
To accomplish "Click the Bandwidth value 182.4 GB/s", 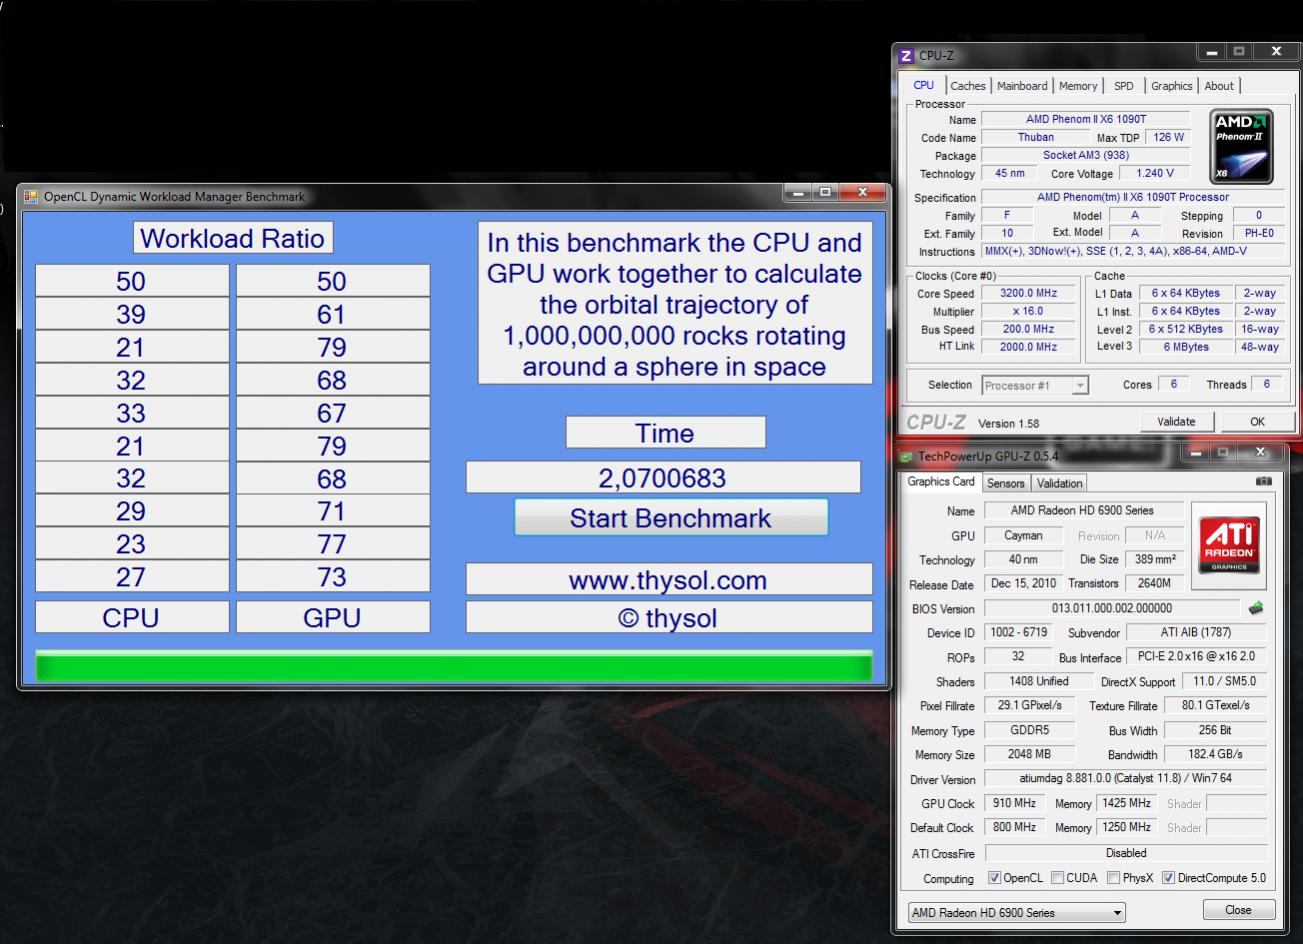I will 1215,754.
